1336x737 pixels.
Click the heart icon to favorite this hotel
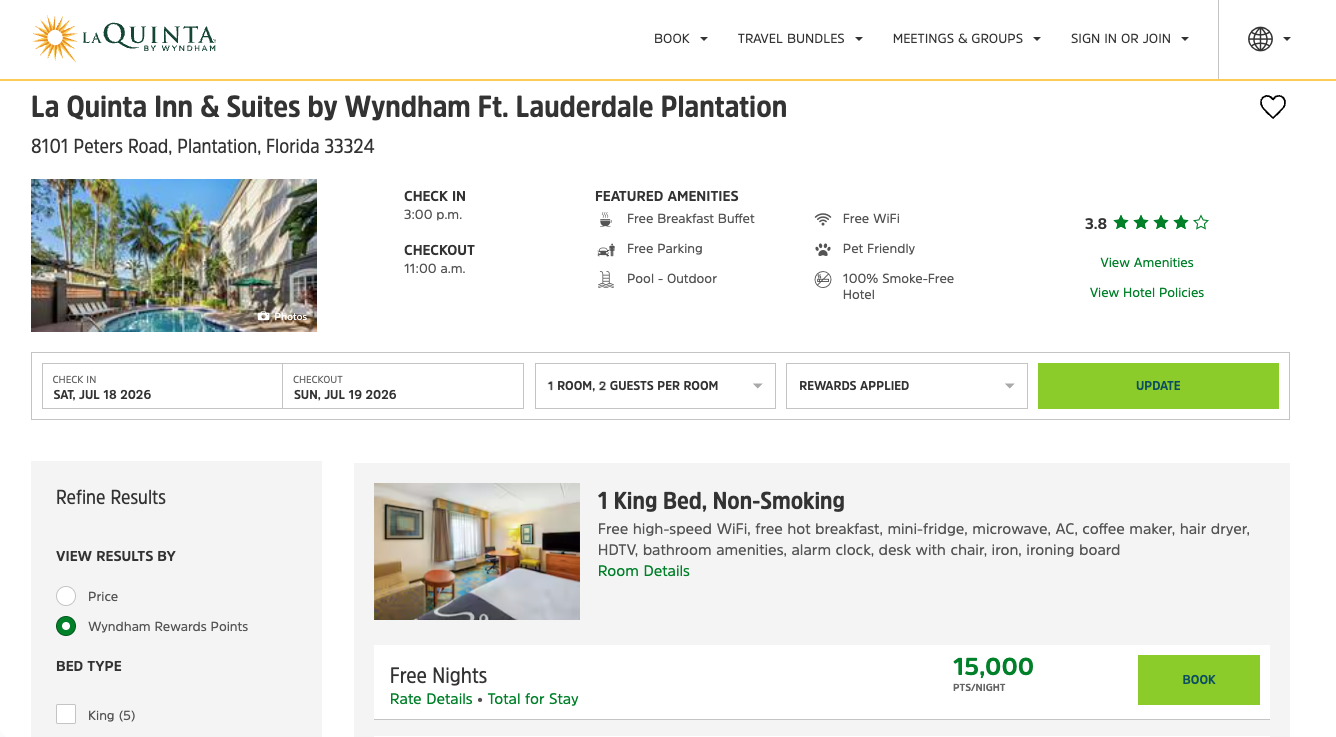coord(1272,106)
